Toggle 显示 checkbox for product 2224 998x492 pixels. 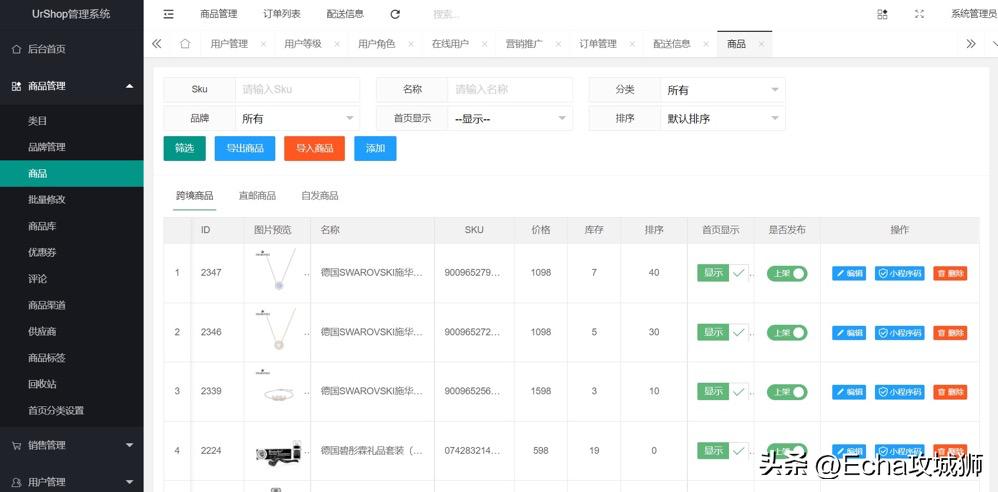[x=722, y=451]
